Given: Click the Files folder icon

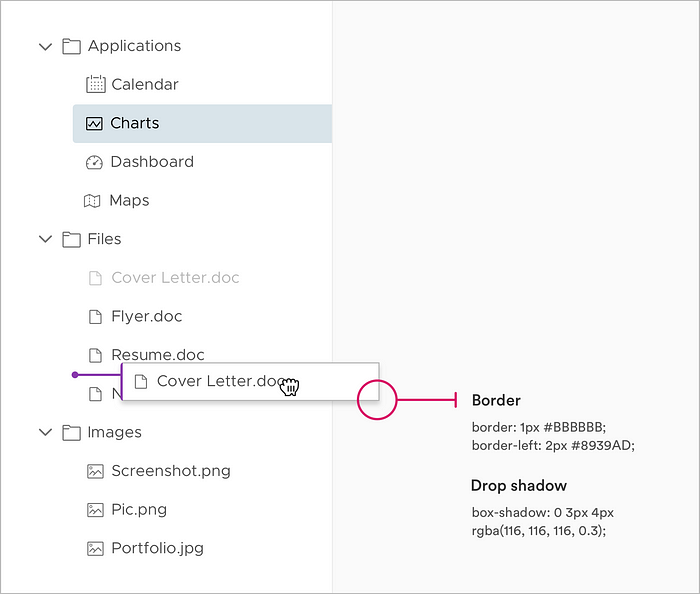Looking at the screenshot, I should pos(71,240).
